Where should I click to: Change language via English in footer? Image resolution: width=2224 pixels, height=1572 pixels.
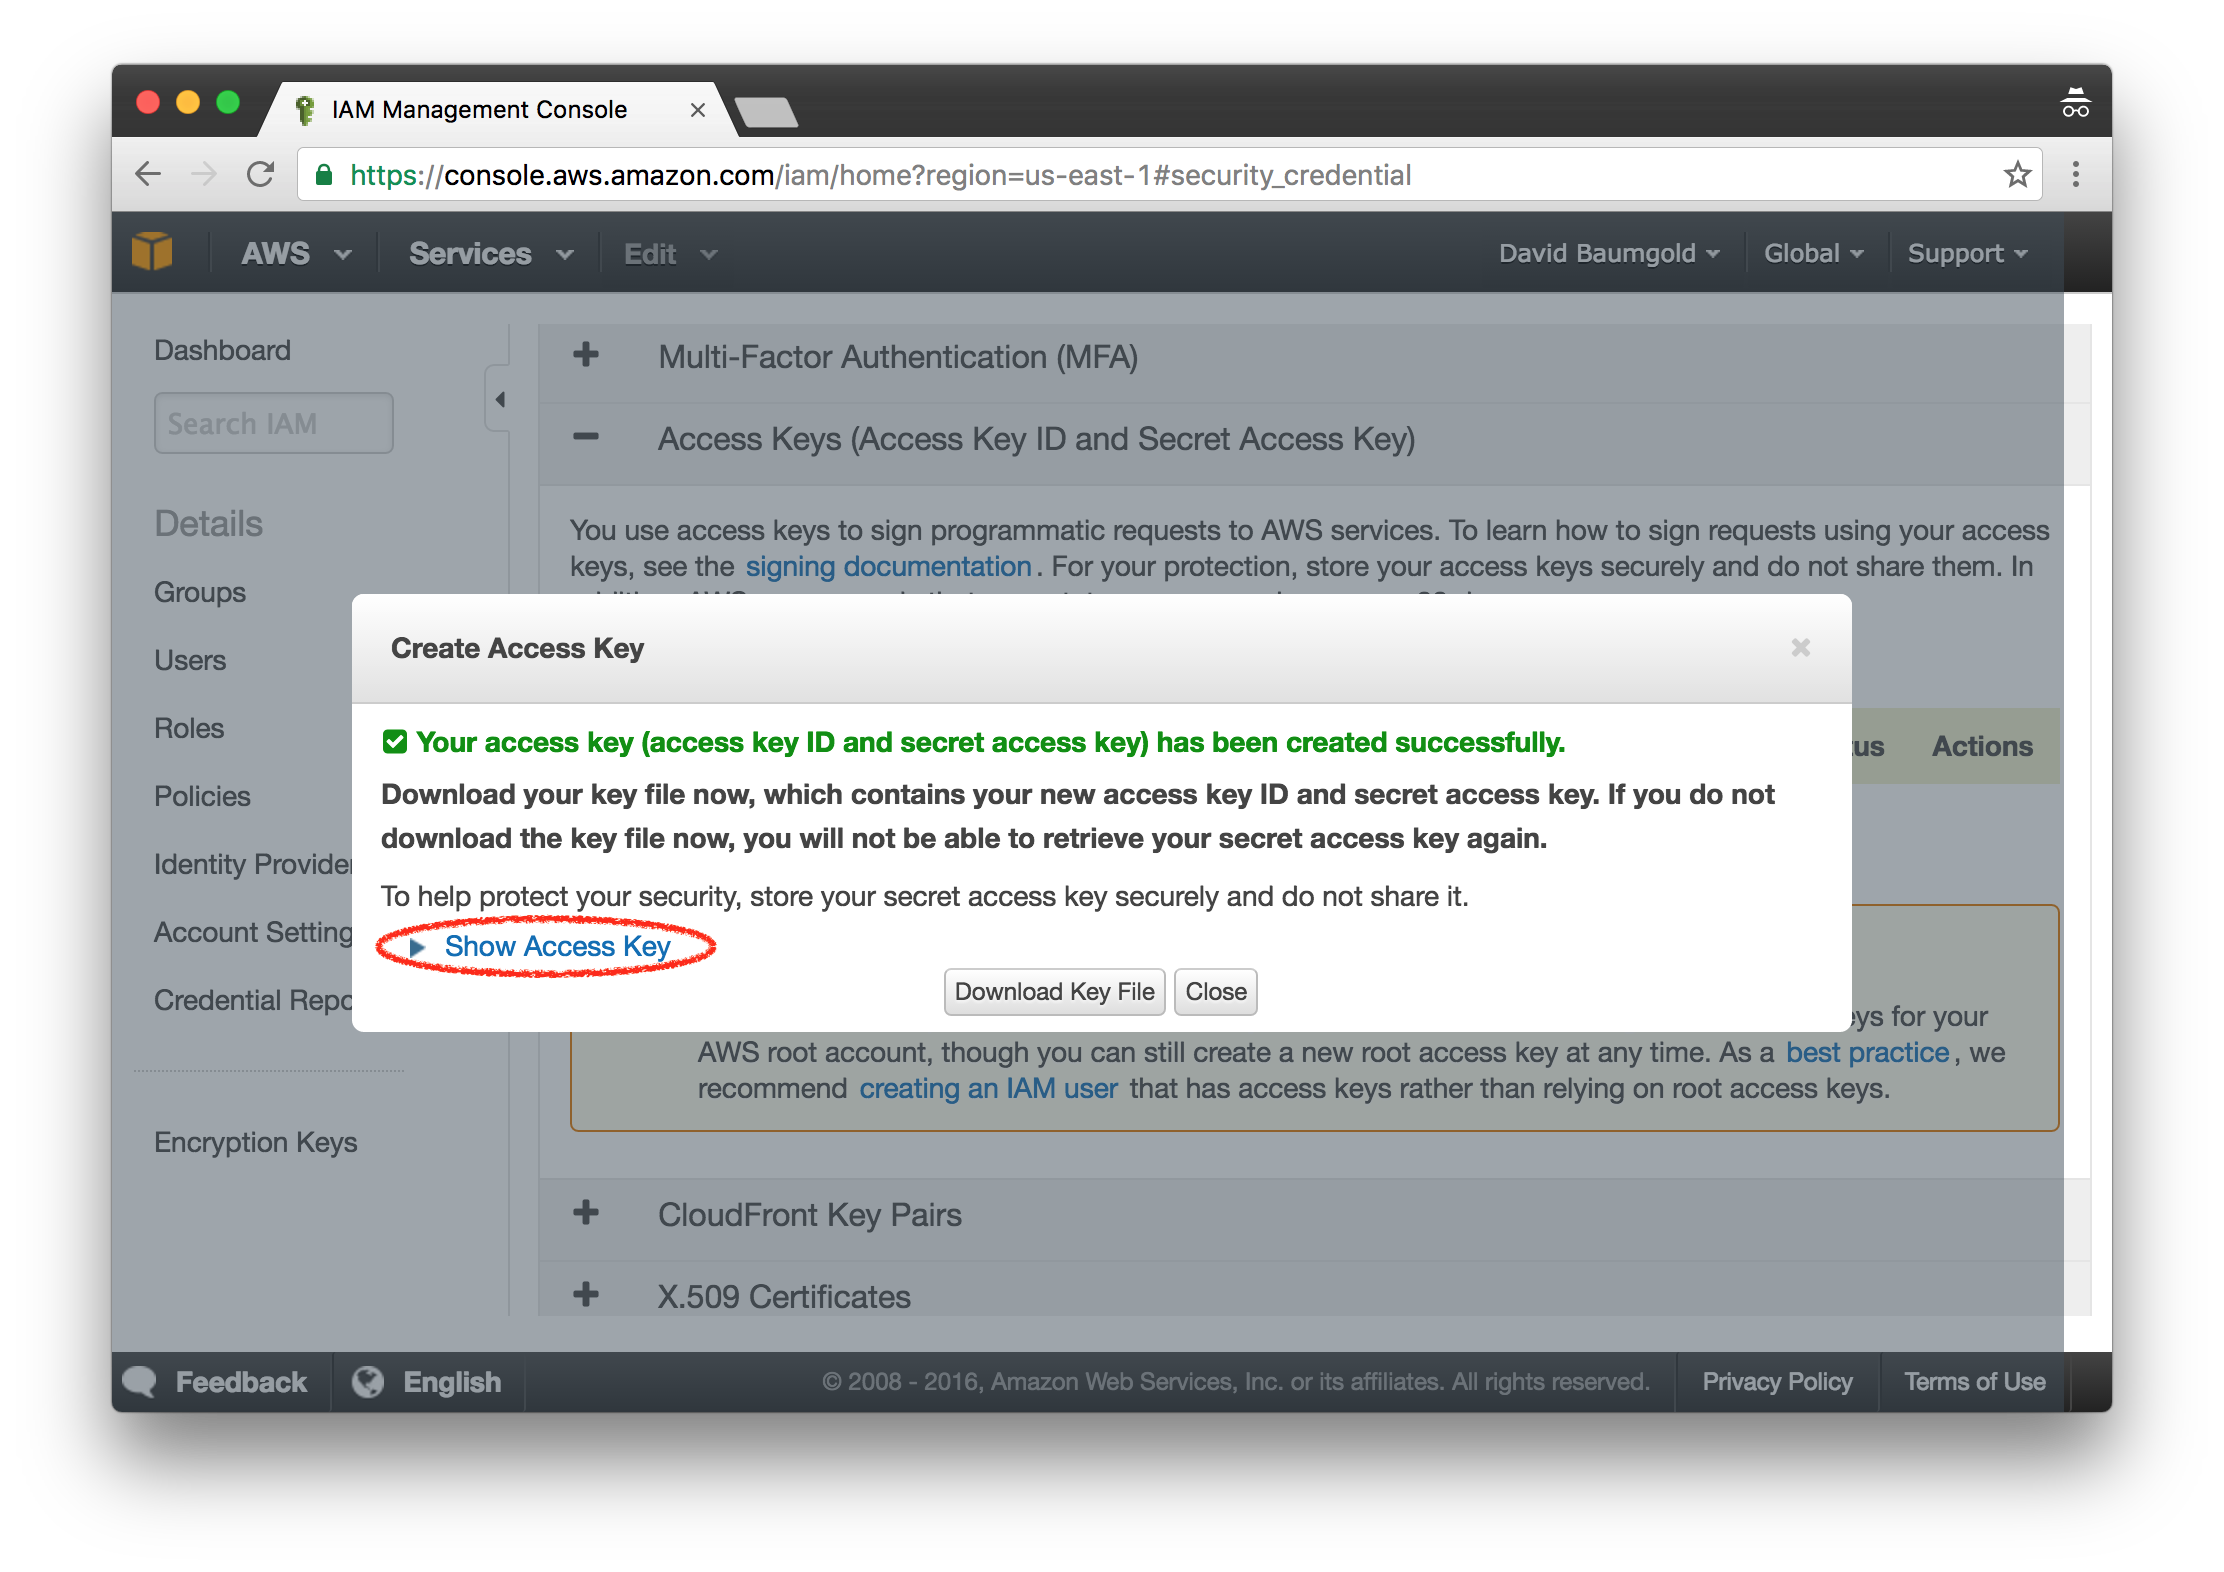coord(452,1382)
